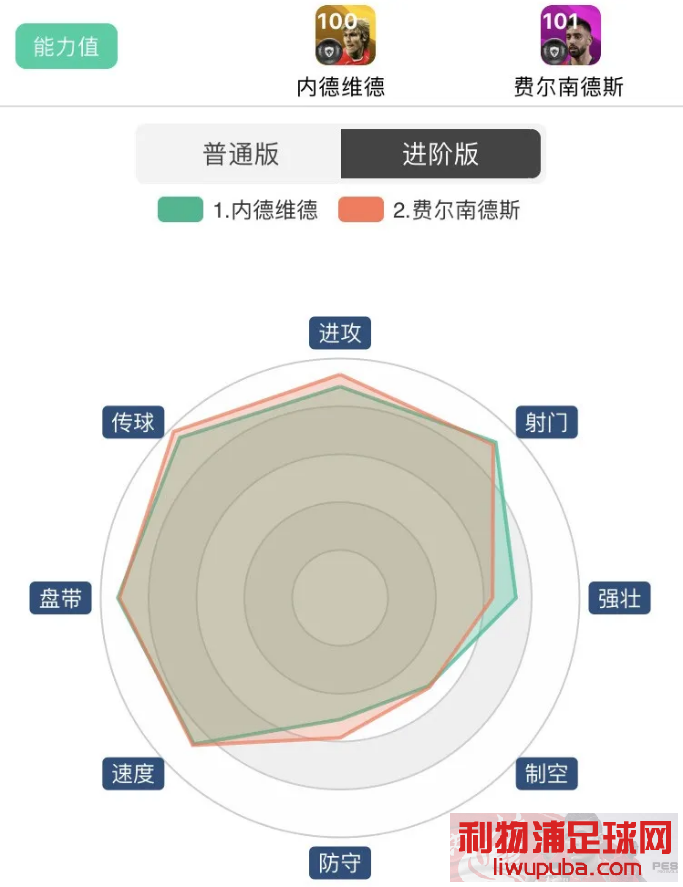Screen dimensions: 683x887
Task: Click the 进攻 axis label
Action: coord(340,333)
